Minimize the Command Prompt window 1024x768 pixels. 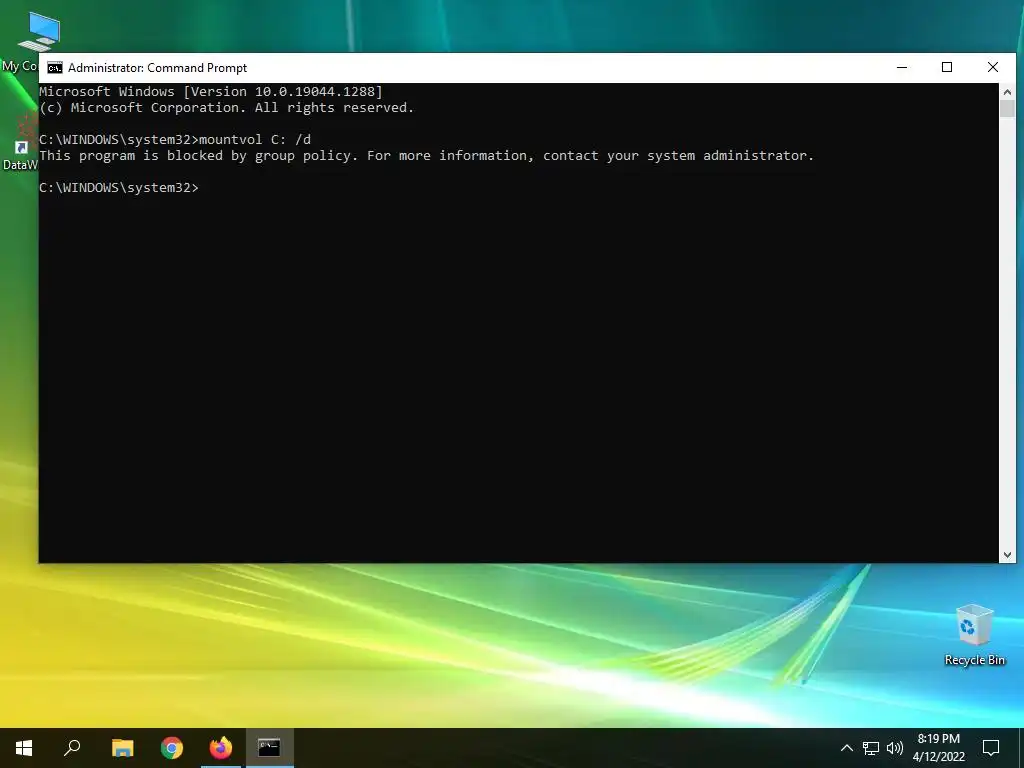click(902, 67)
